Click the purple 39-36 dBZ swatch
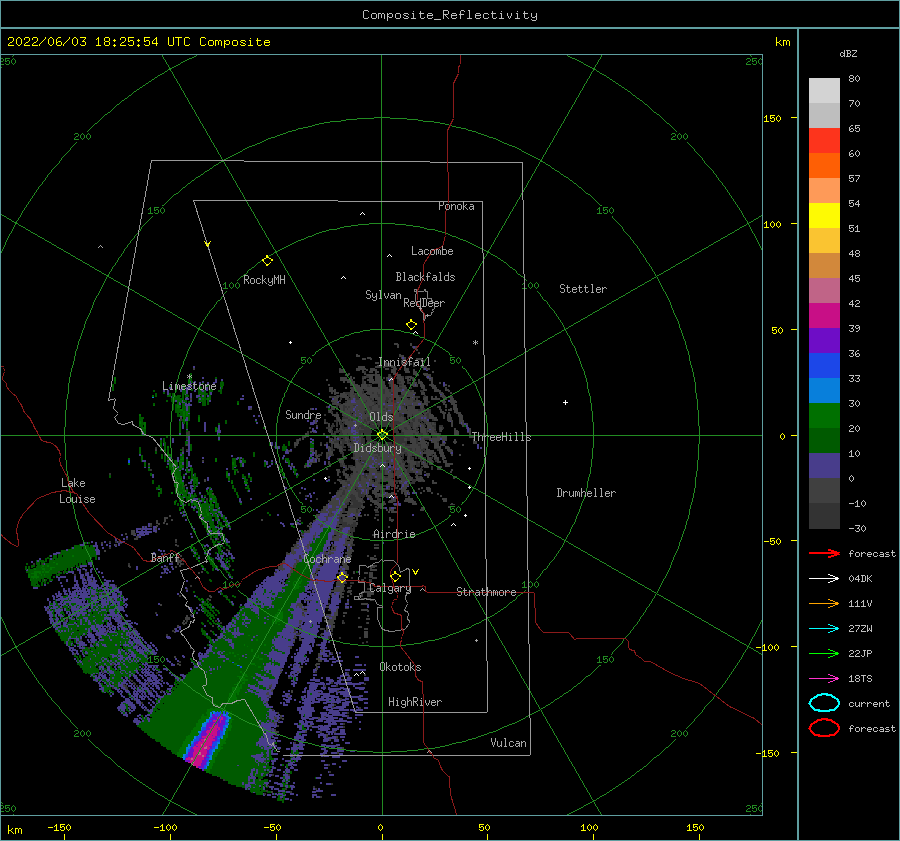Viewport: 900px width, 841px height. (x=824, y=341)
